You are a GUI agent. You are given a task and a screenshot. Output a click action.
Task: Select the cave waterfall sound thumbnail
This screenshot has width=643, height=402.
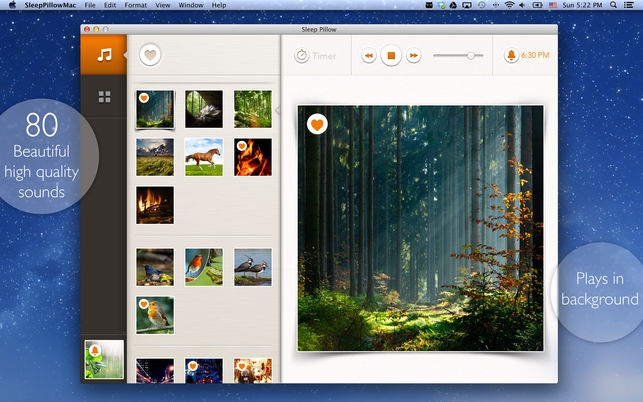[204, 109]
